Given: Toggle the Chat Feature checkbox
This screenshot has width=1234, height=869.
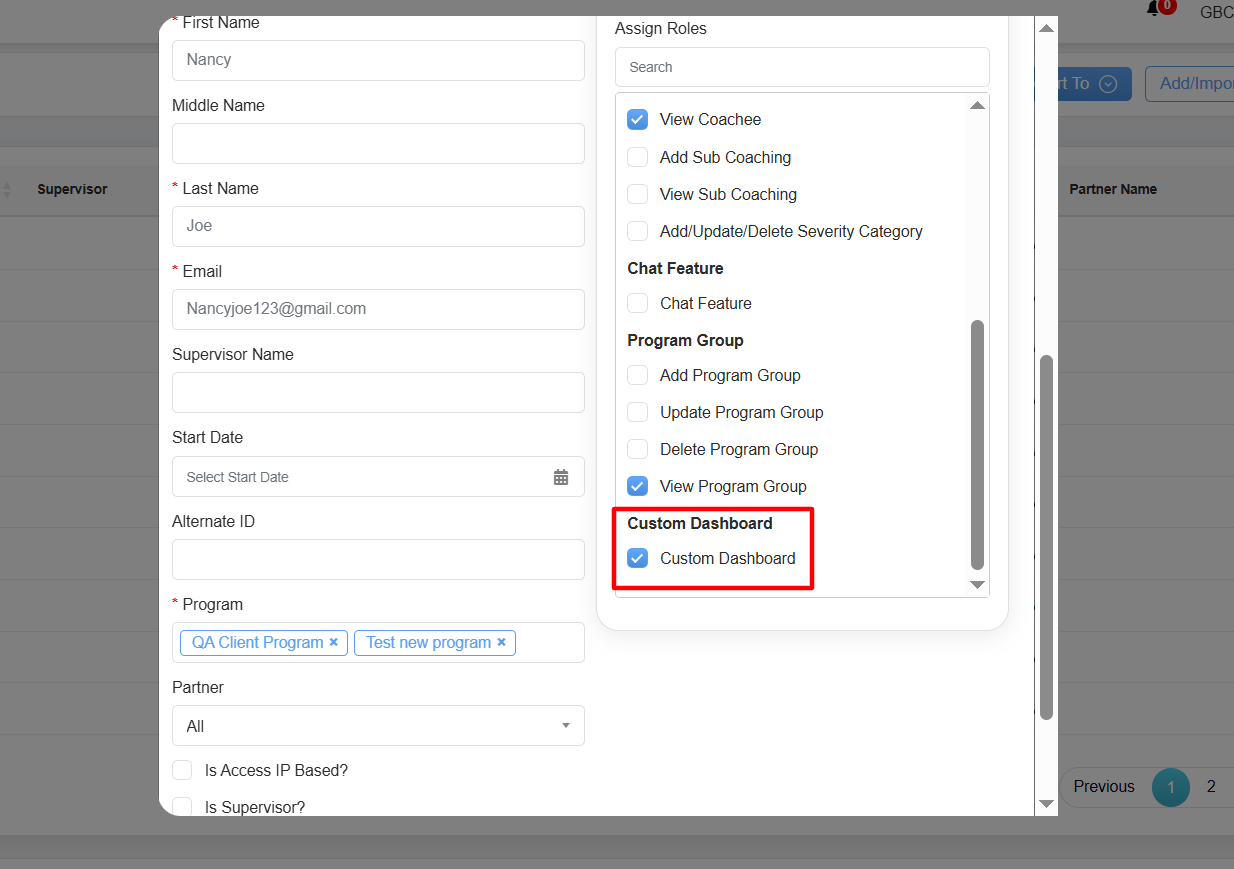Looking at the screenshot, I should tap(637, 303).
